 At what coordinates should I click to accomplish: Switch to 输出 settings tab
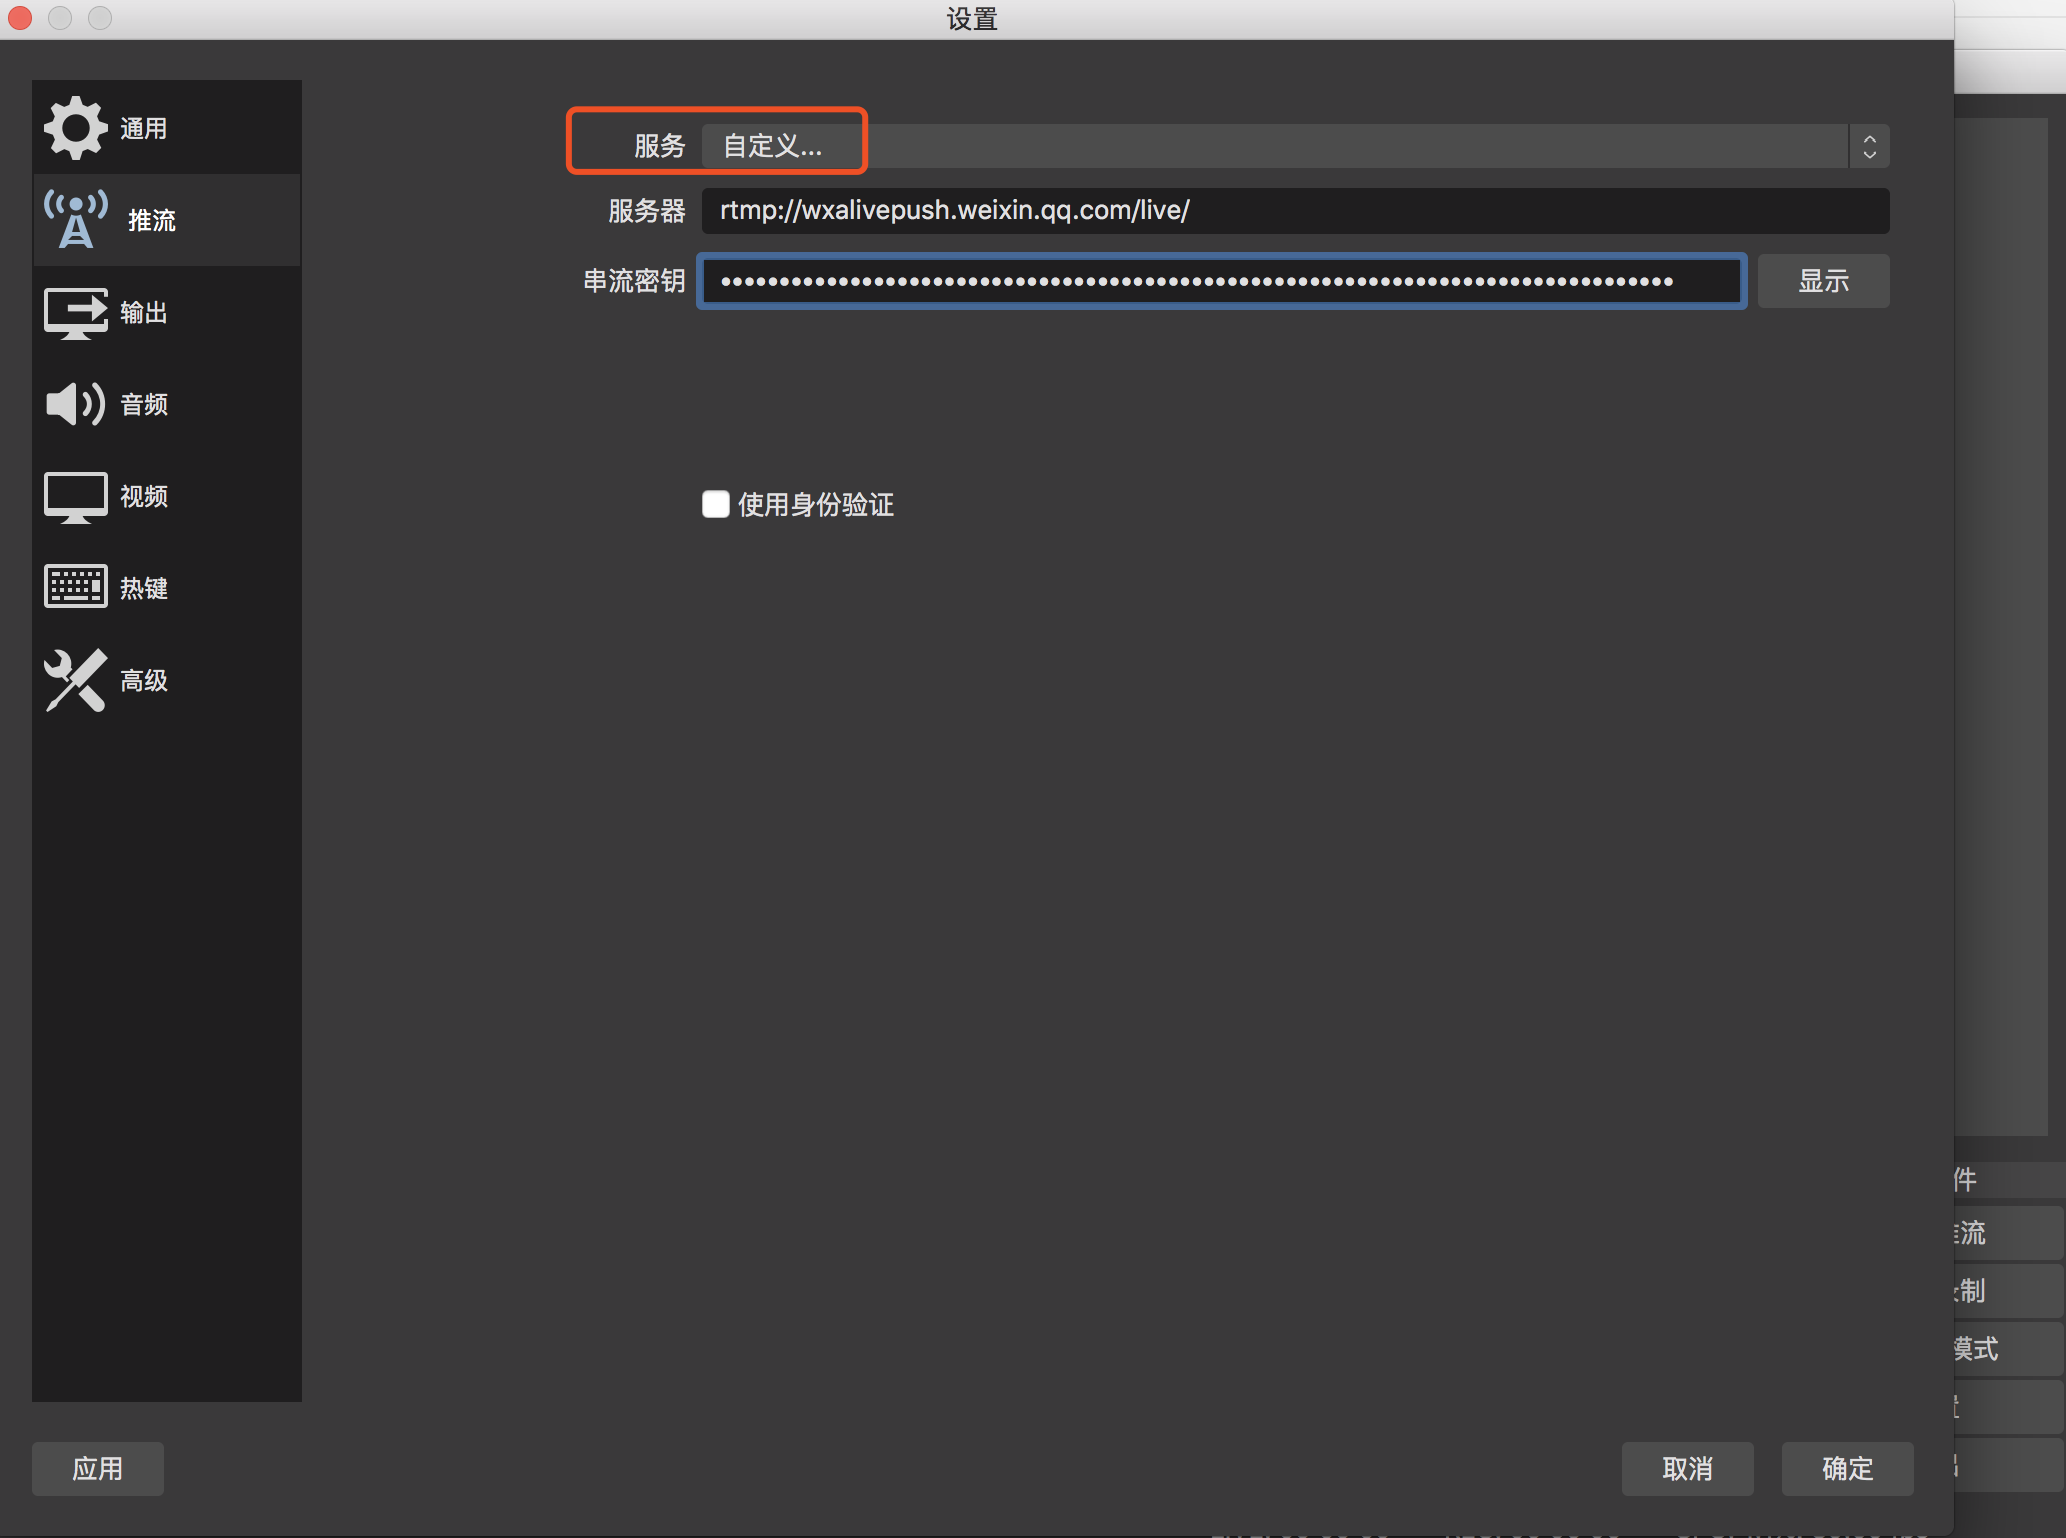tap(167, 313)
